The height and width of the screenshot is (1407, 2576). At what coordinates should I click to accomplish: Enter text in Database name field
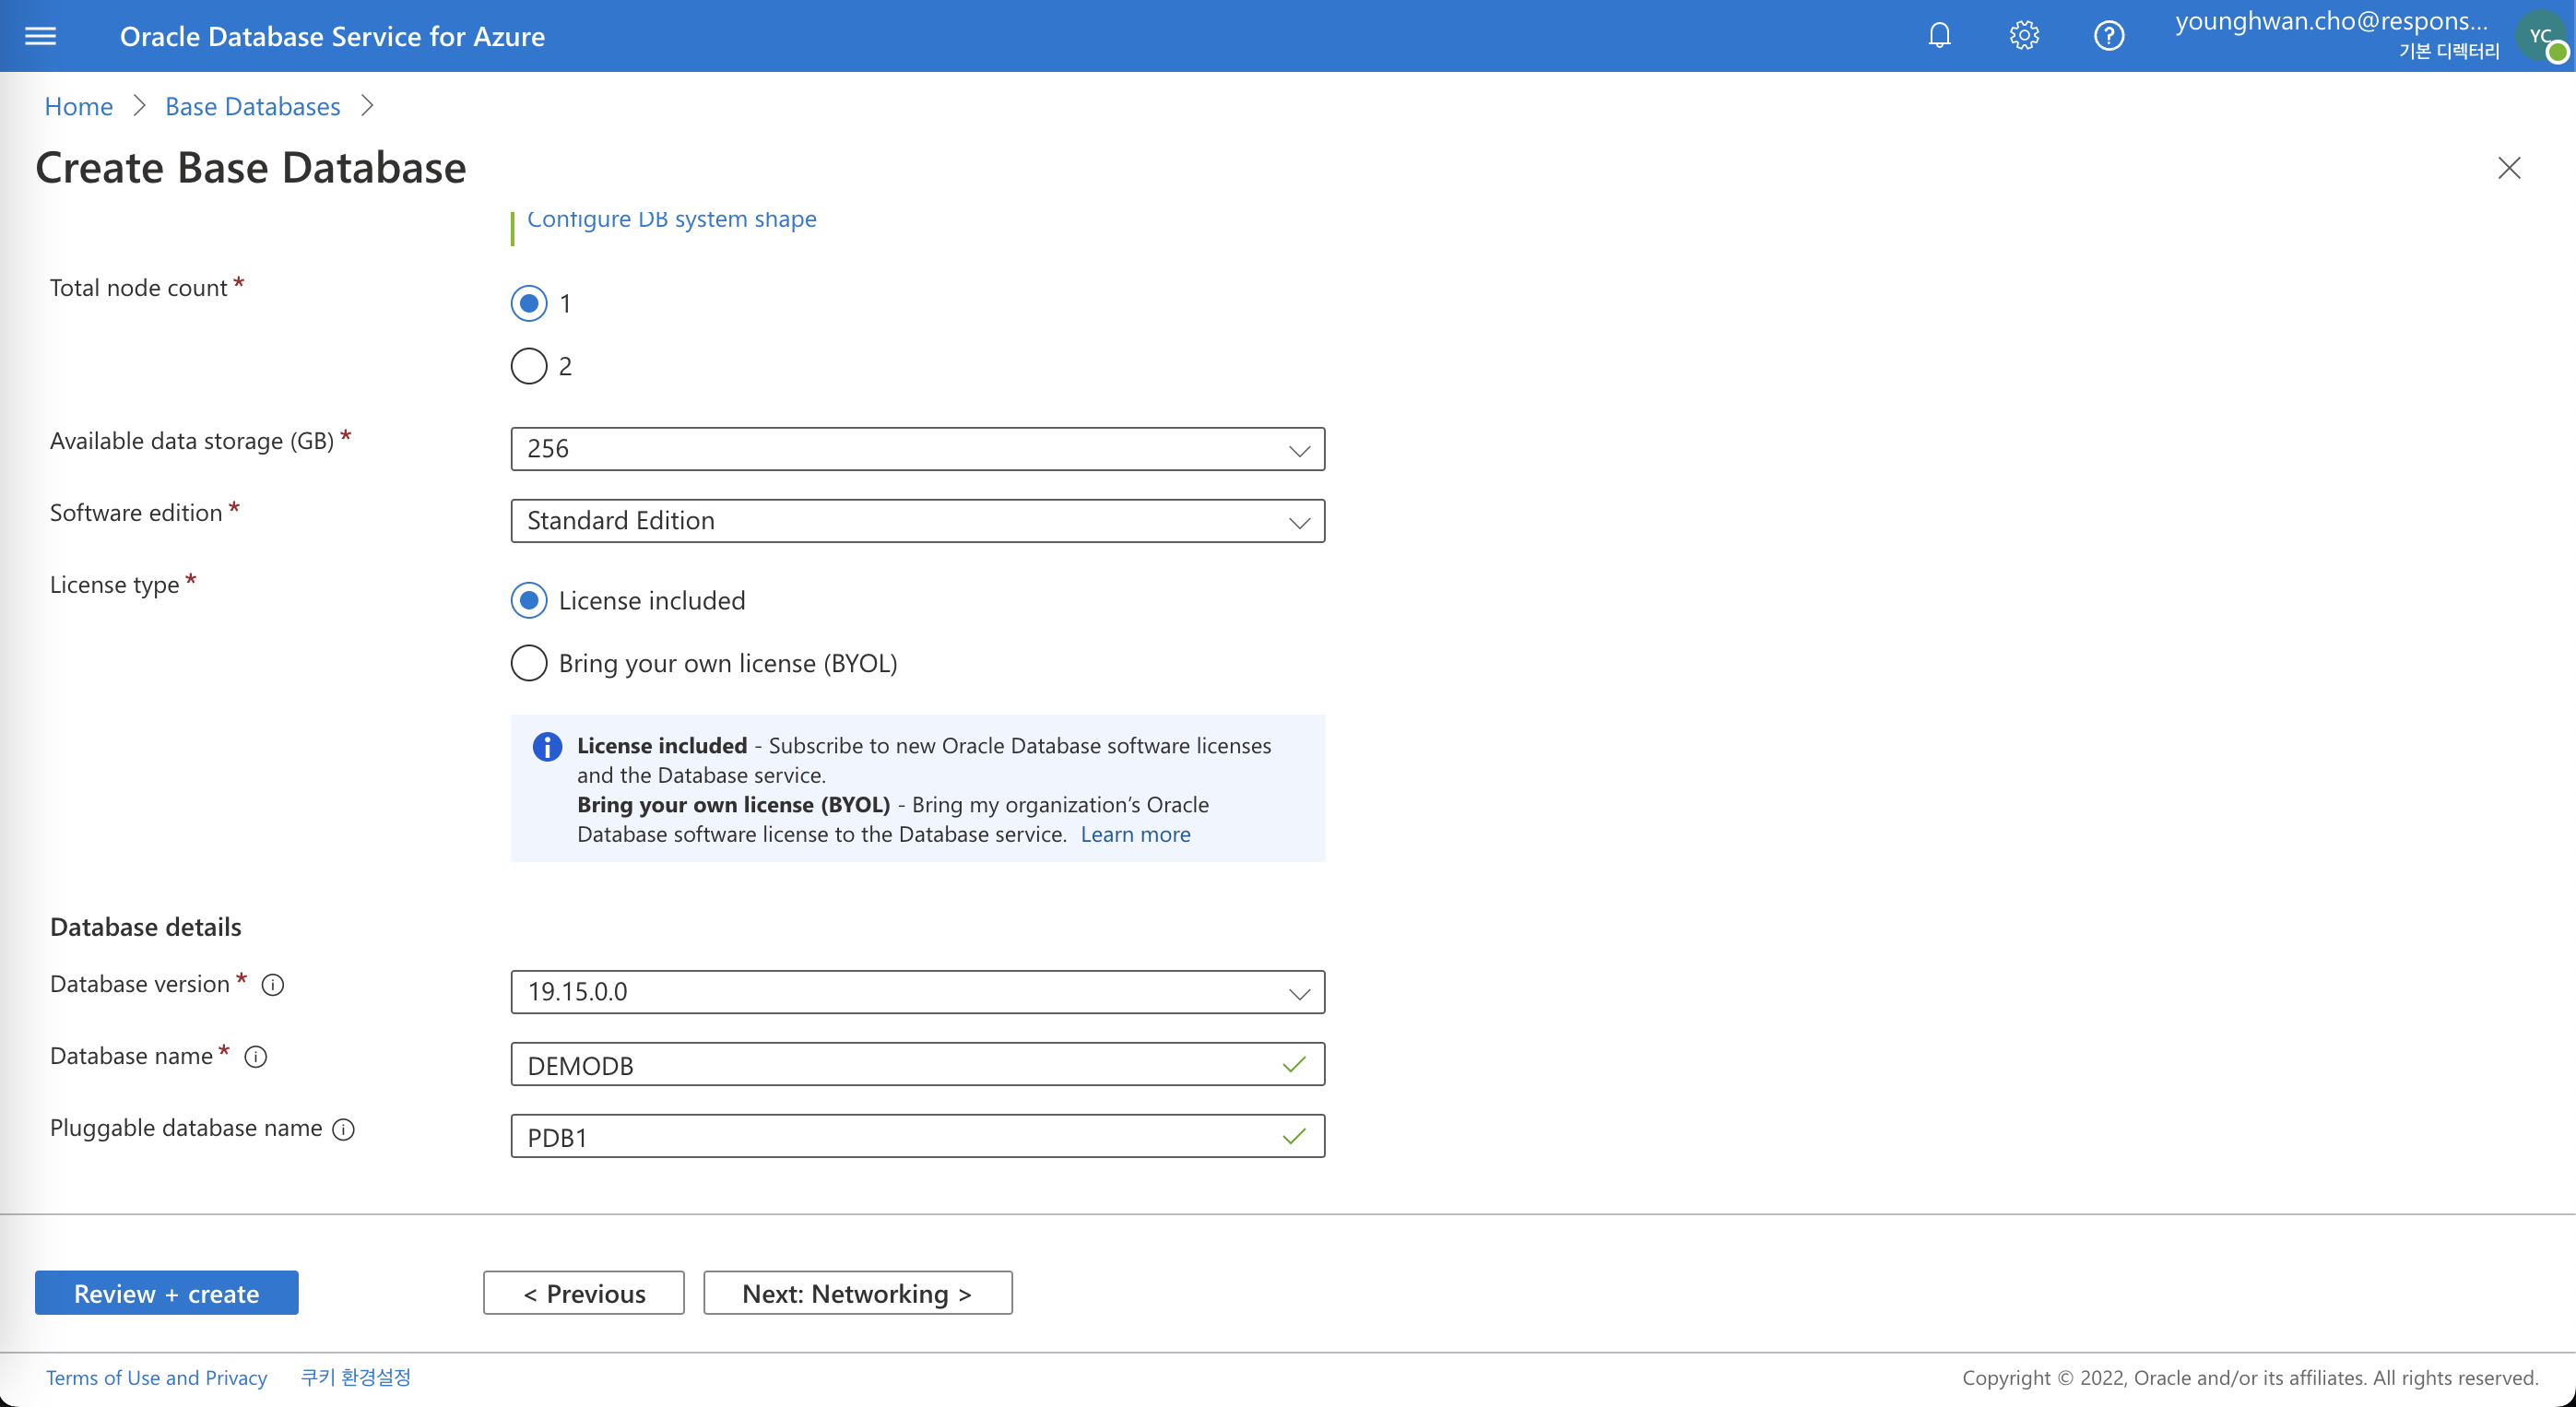point(916,1062)
